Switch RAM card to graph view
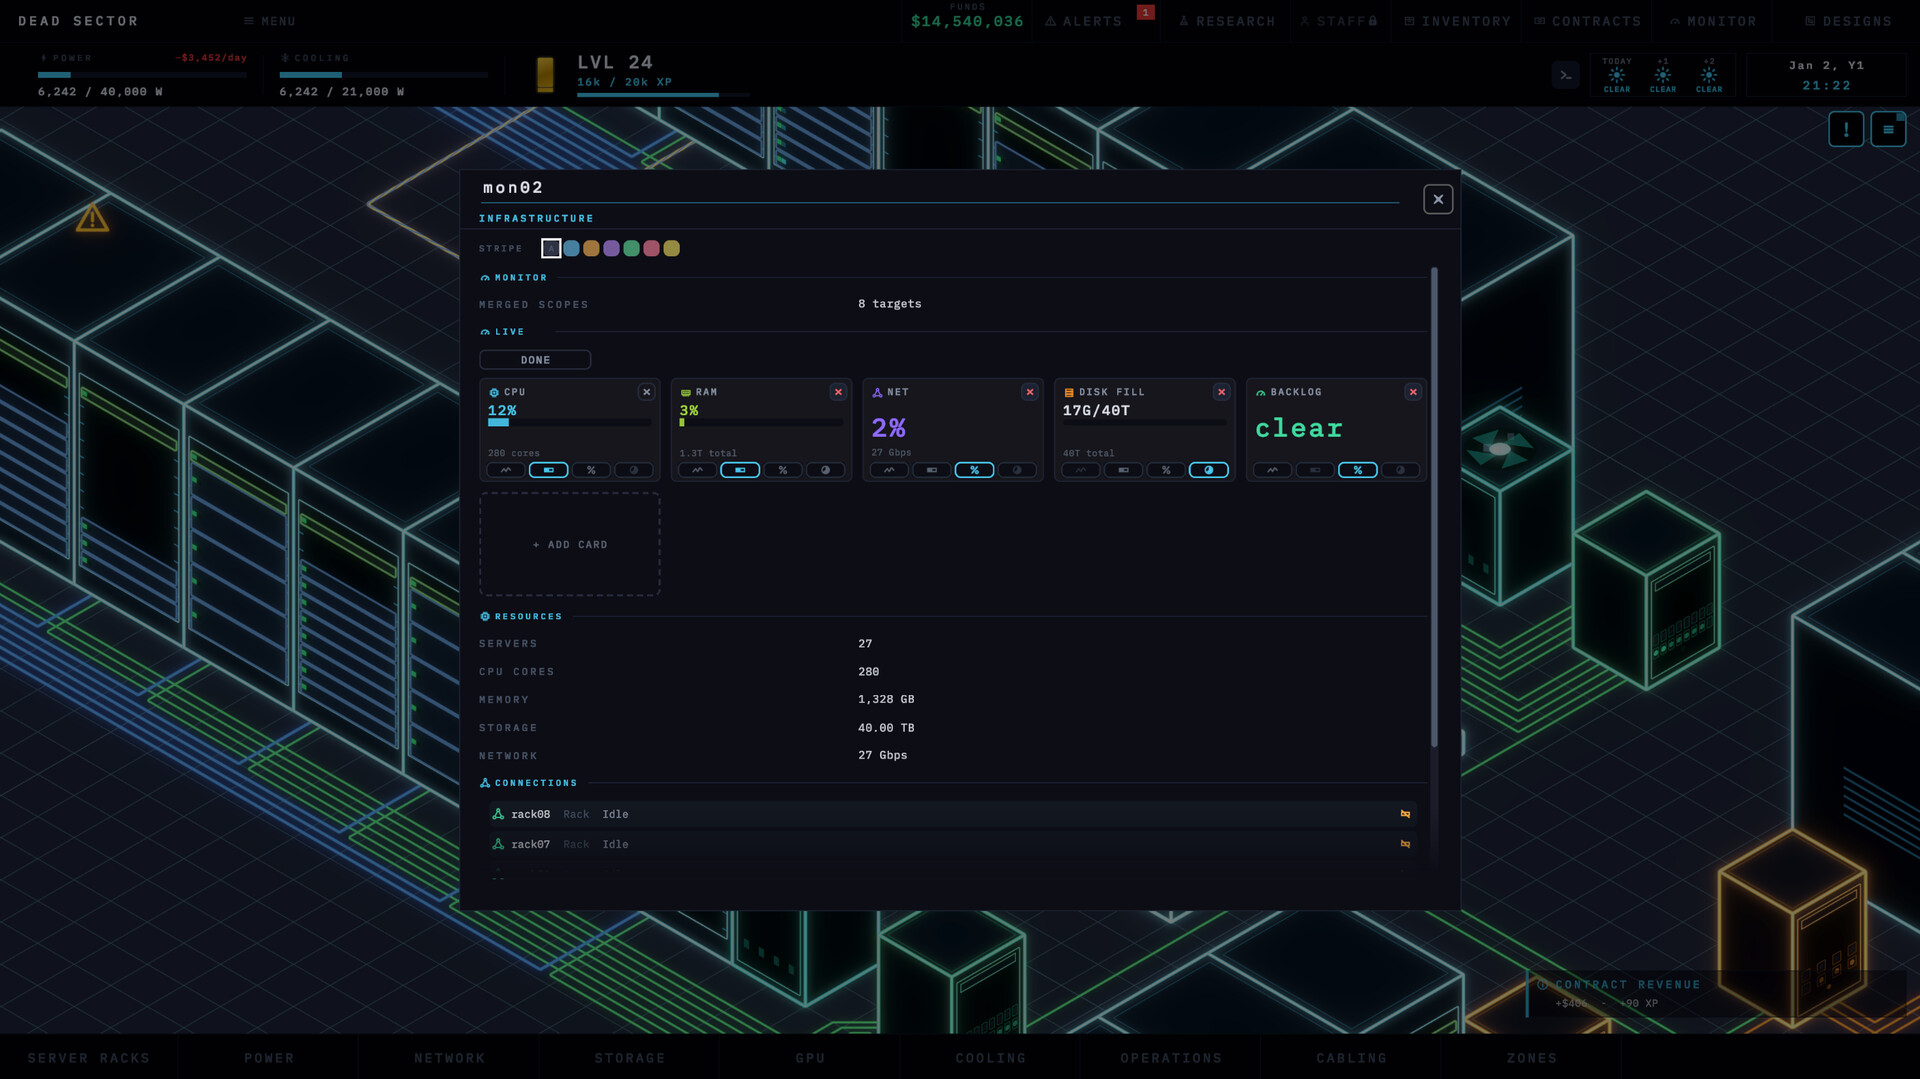Image resolution: width=1920 pixels, height=1079 pixels. 698,470
